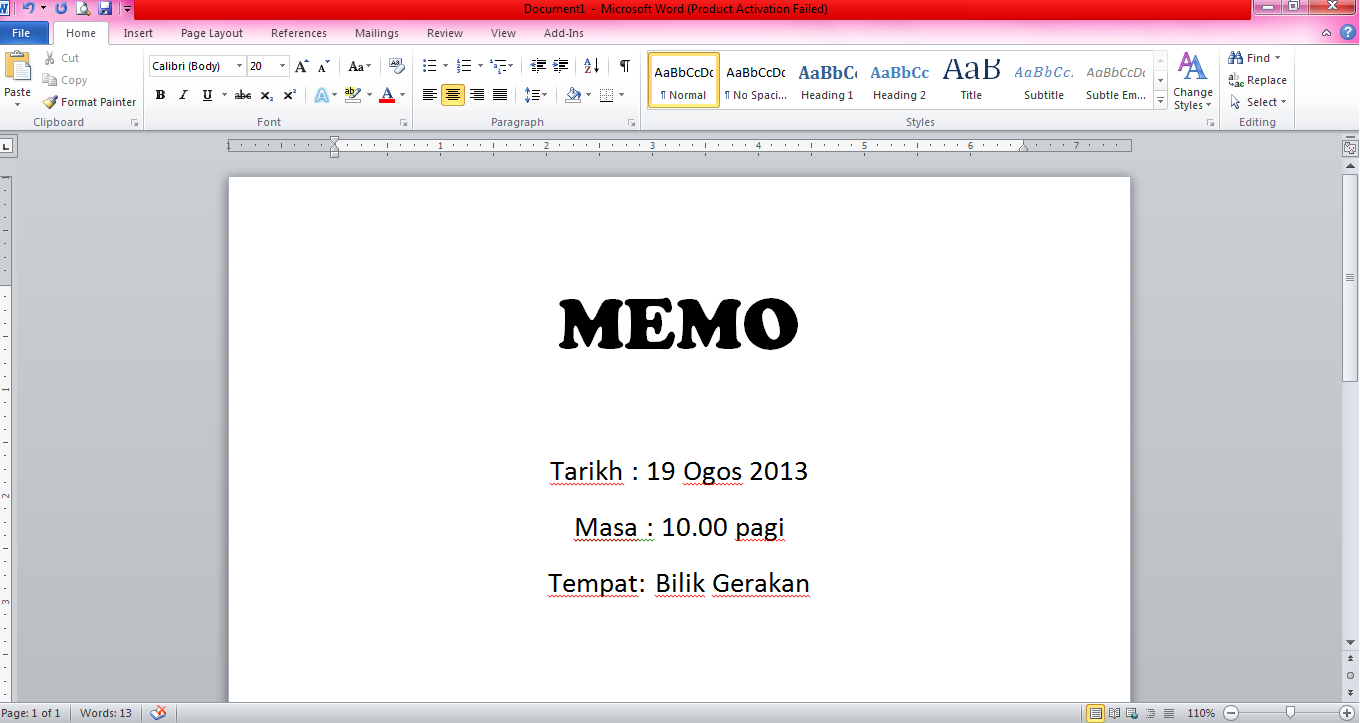Click the proofing errors icon in status bar
The image size is (1360, 723).
tap(157, 713)
